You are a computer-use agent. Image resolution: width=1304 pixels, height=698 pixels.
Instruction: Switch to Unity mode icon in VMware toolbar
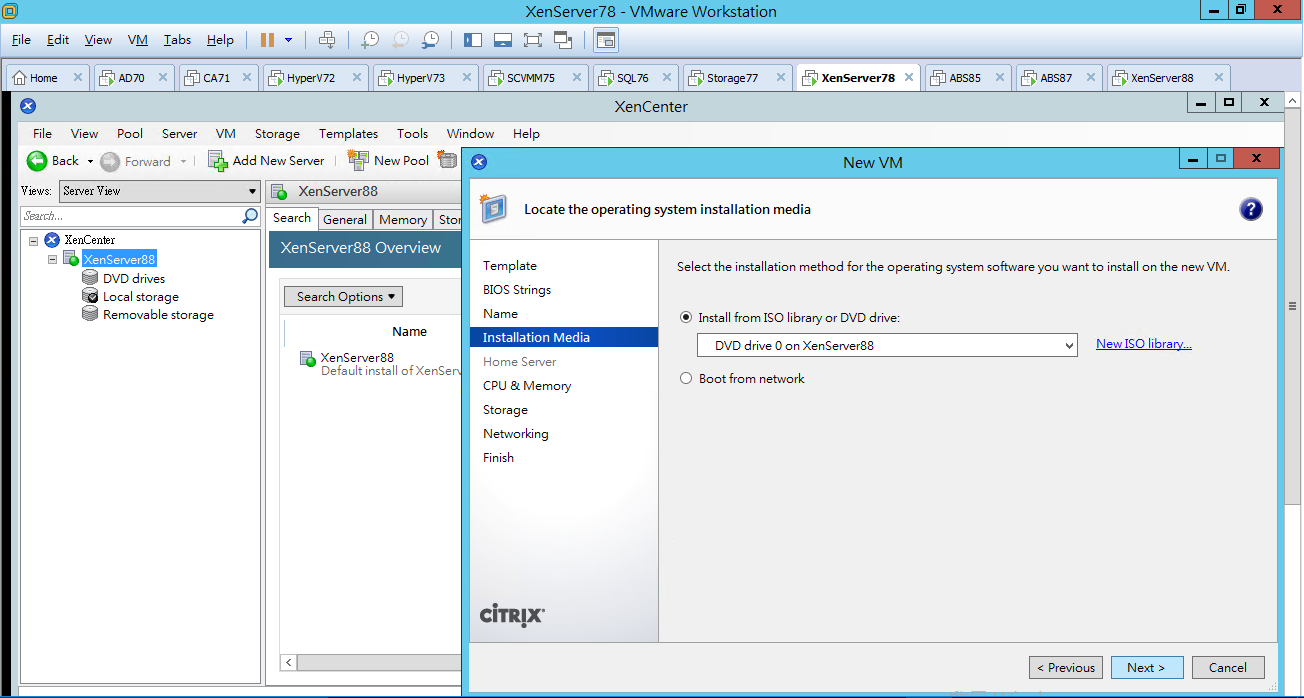(562, 40)
